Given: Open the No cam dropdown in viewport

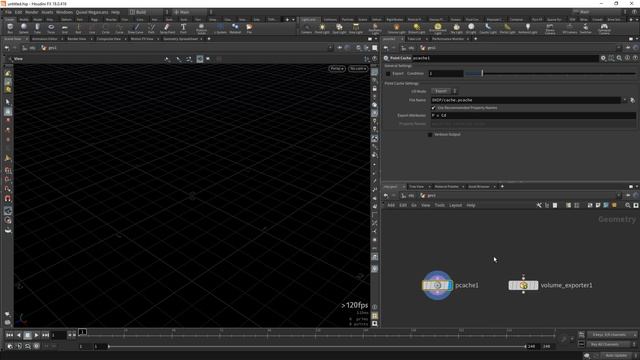Looking at the screenshot, I should pos(358,69).
